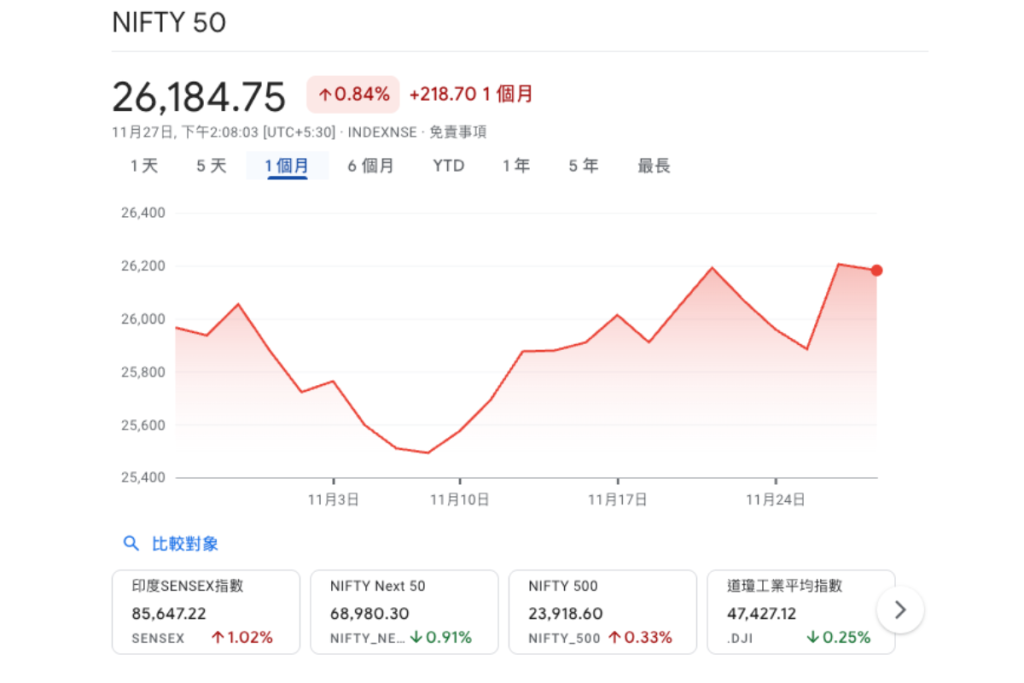Click the 47,427.12 value
Screen dimensions: 1024x683
[761, 614]
